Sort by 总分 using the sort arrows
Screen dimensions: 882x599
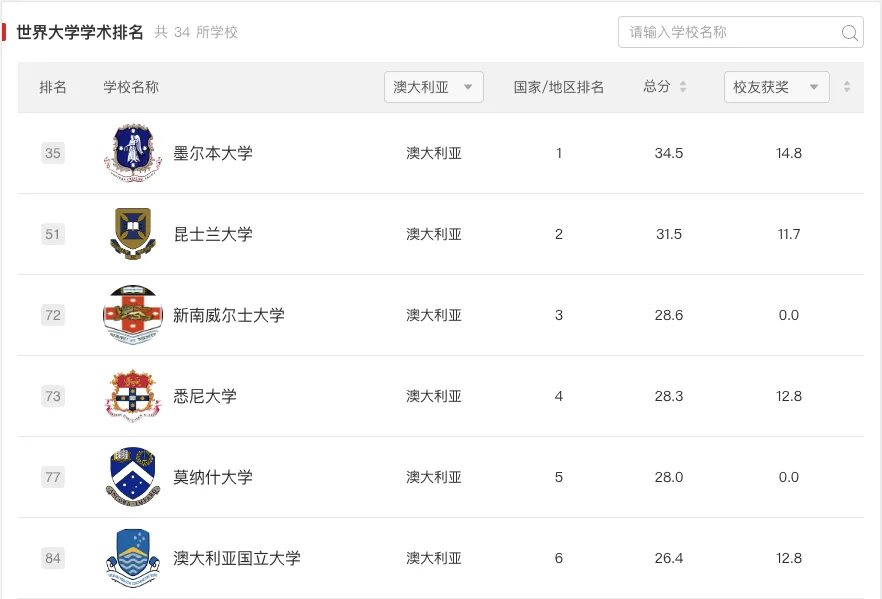[x=683, y=87]
